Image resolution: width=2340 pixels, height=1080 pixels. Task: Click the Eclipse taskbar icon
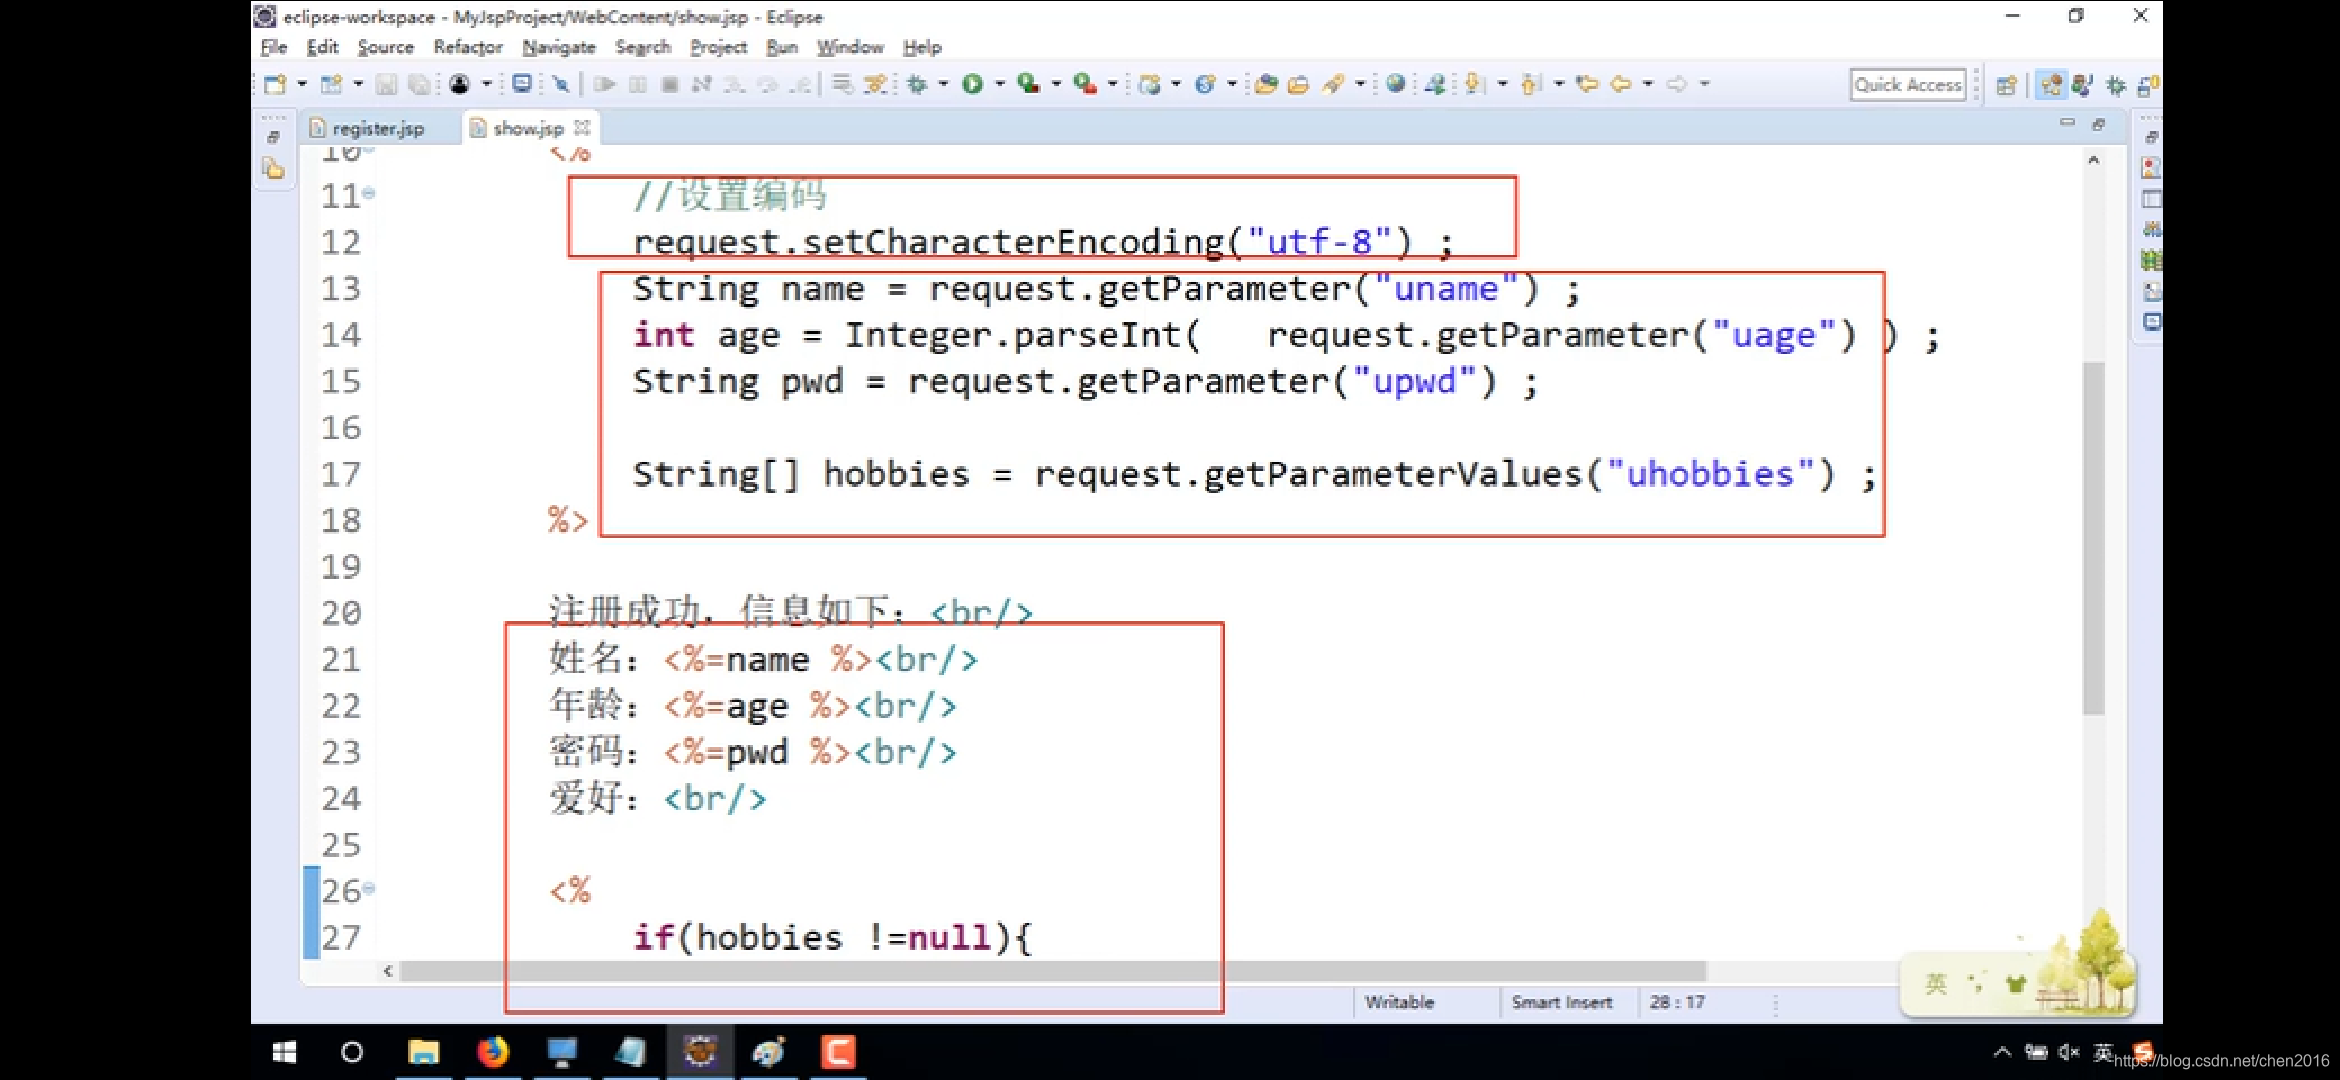[x=700, y=1052]
